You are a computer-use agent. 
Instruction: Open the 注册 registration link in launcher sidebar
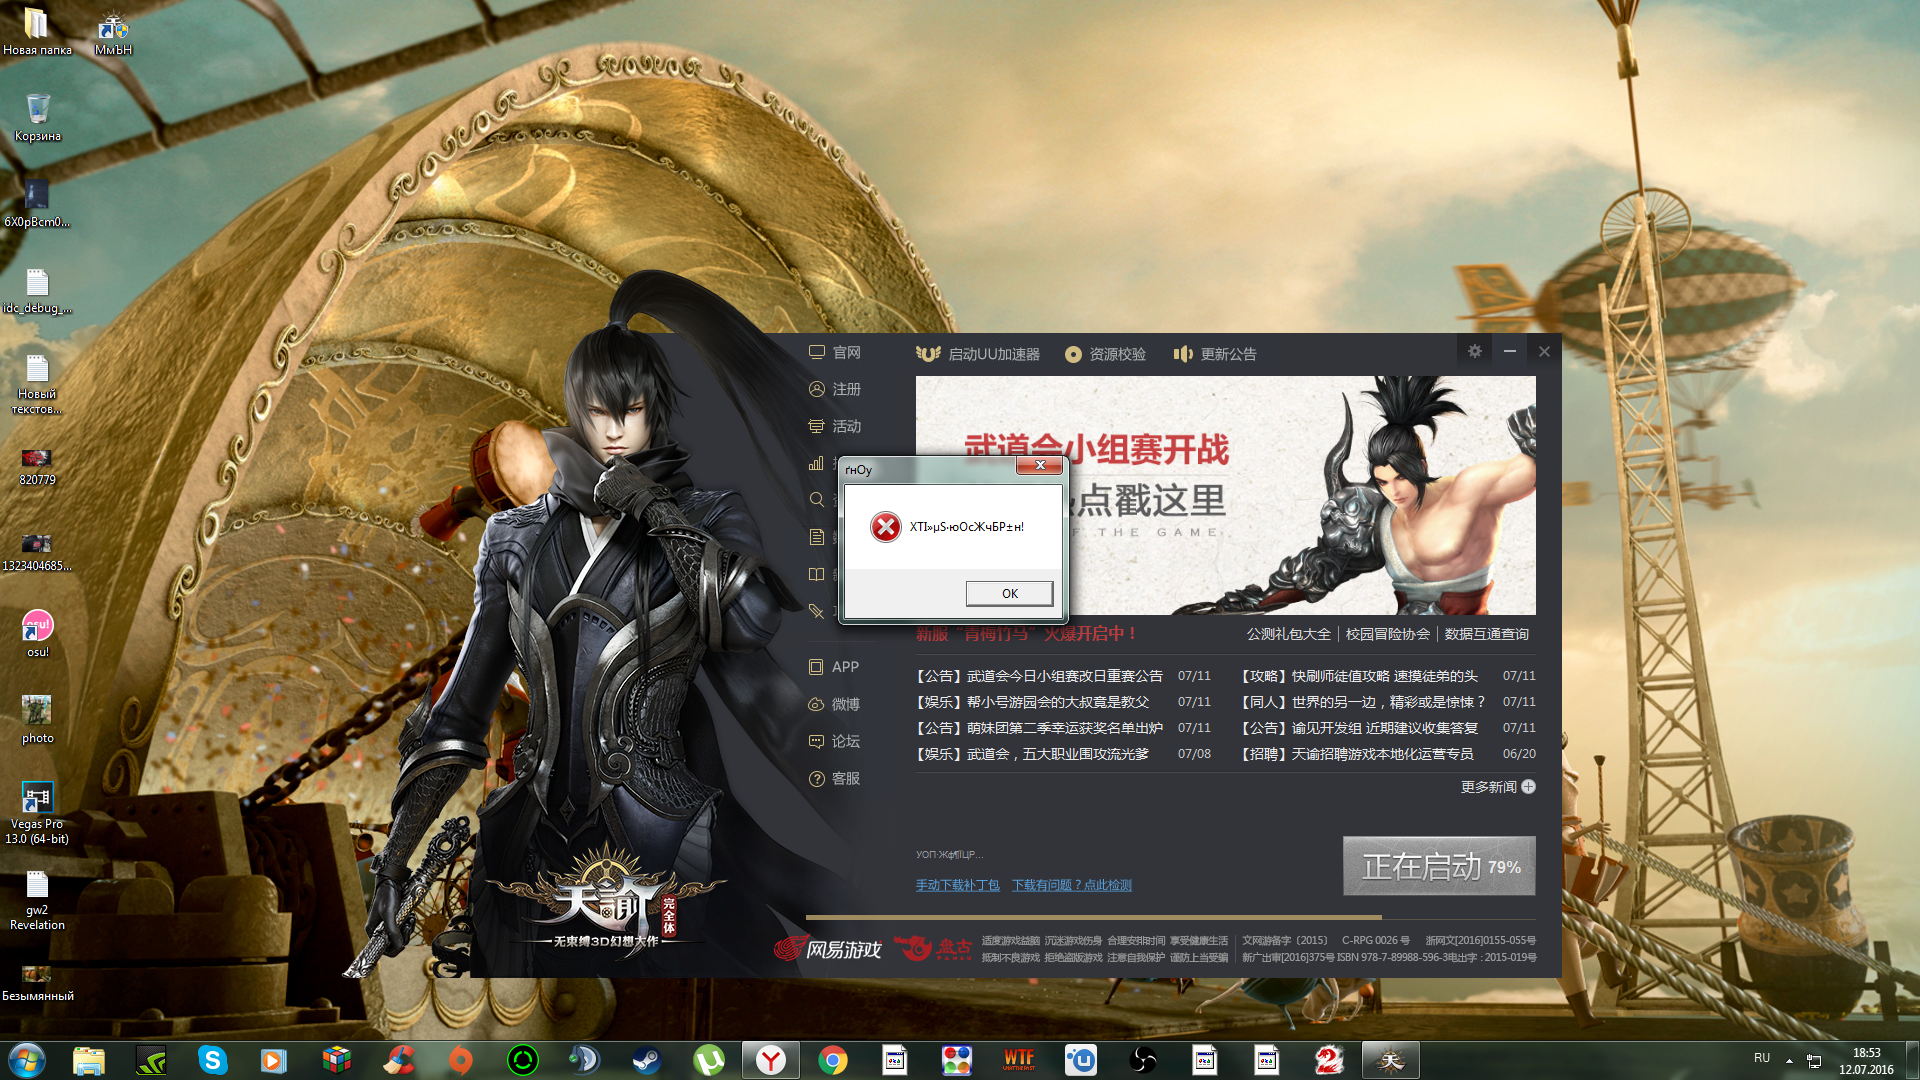(x=835, y=389)
